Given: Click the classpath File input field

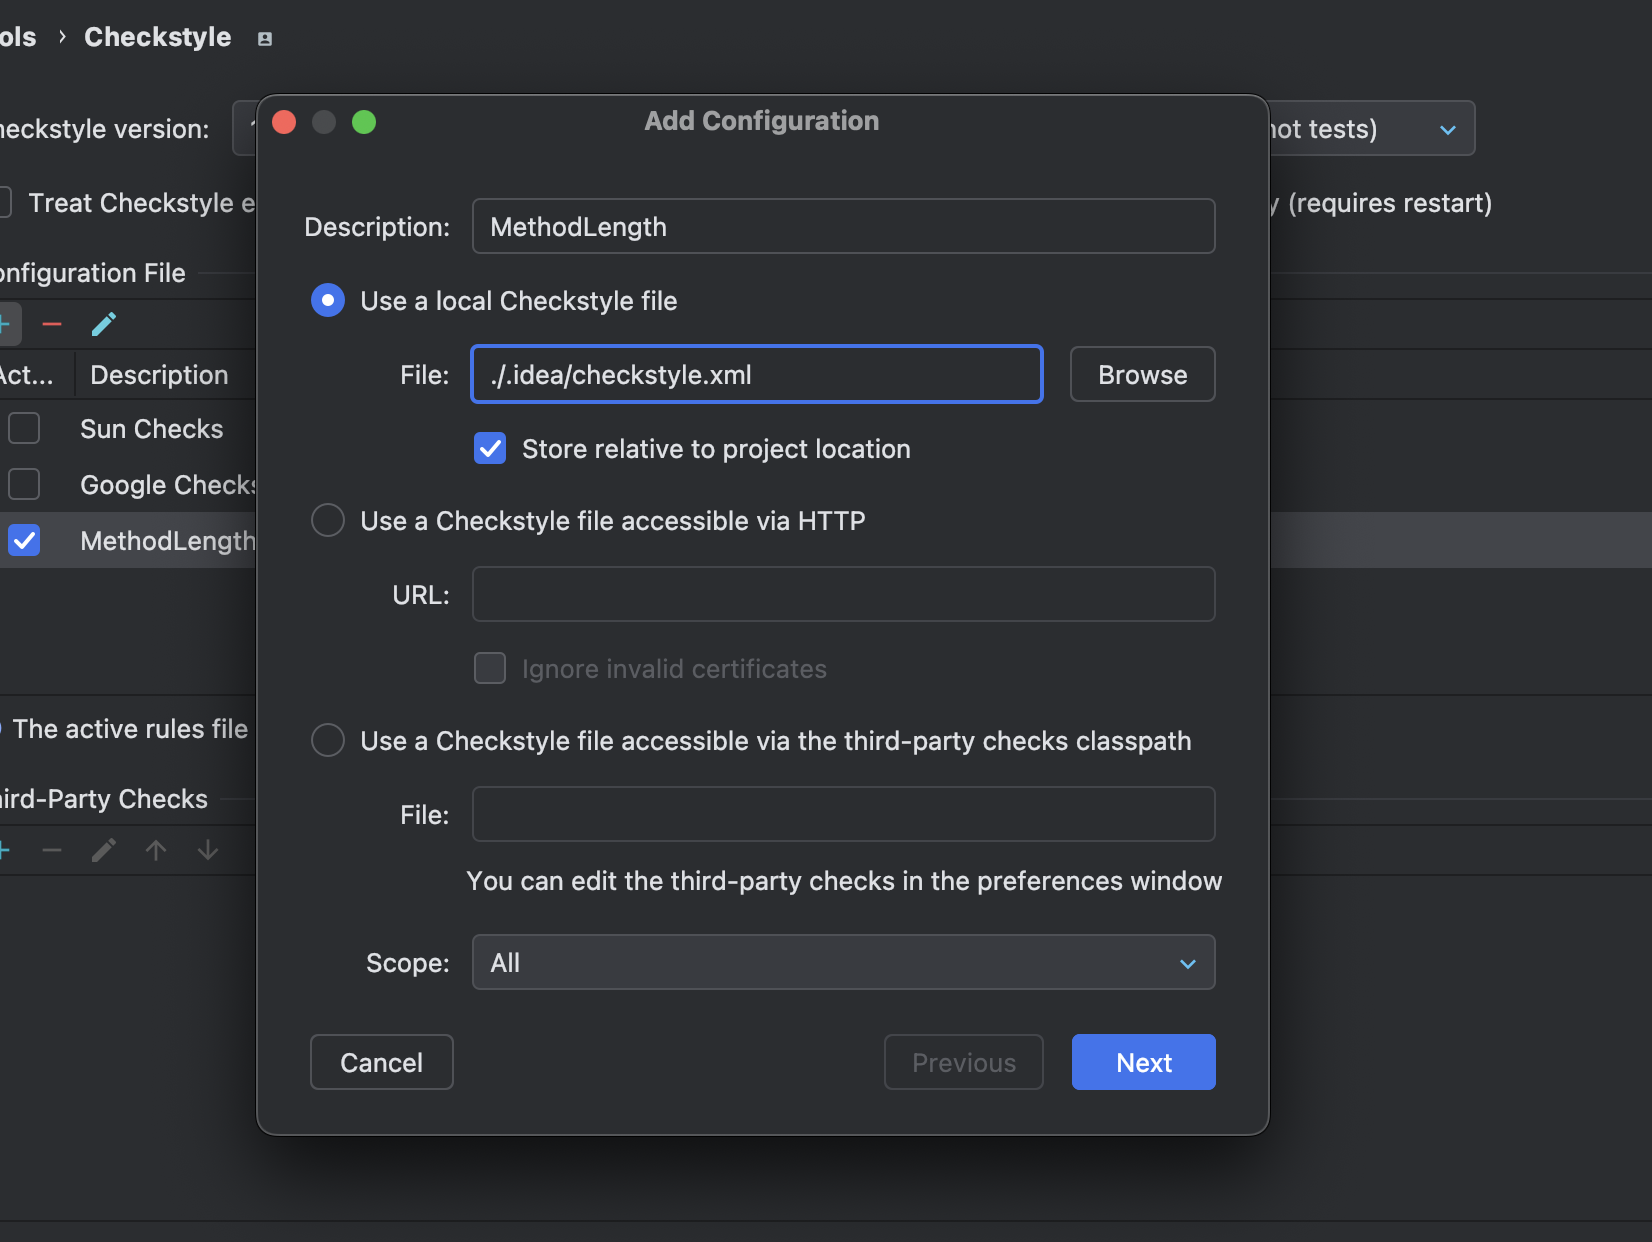Looking at the screenshot, I should click(x=844, y=814).
